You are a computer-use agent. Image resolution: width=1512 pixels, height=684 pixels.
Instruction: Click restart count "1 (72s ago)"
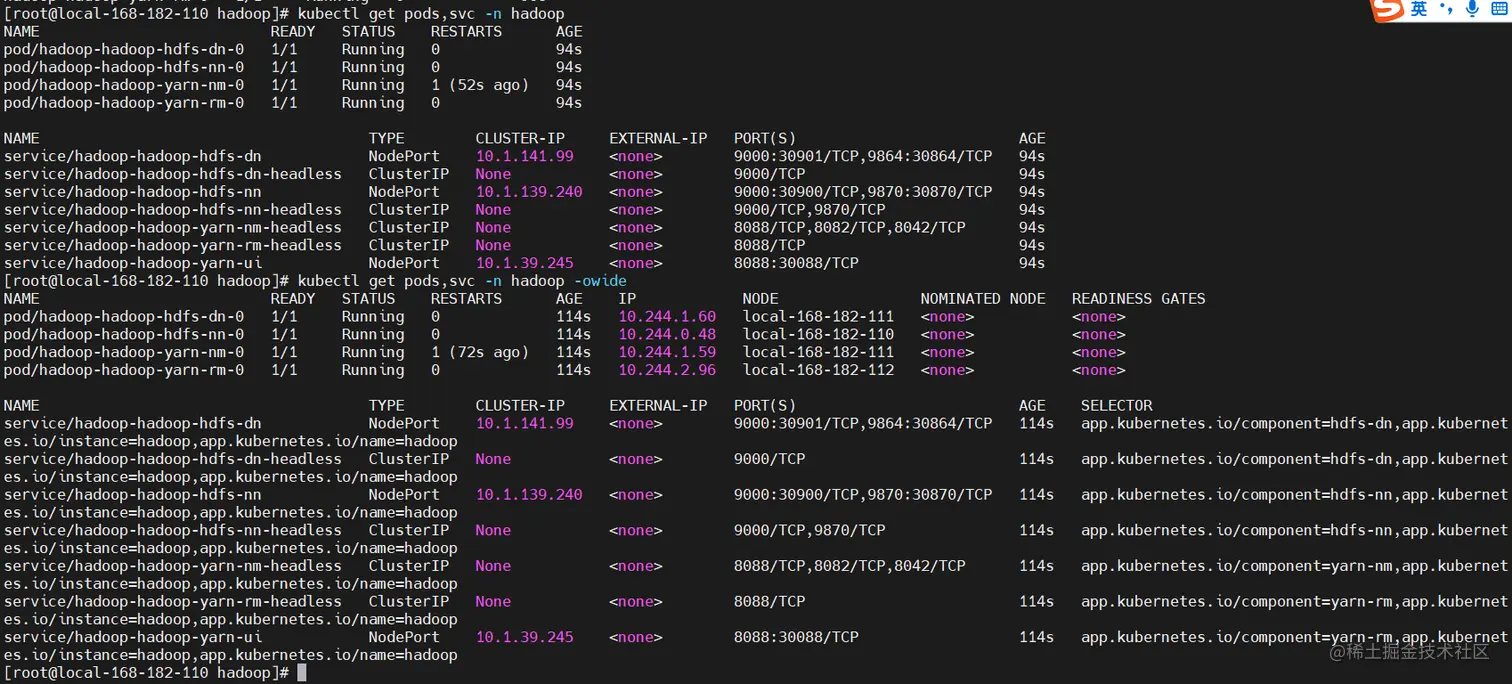480,352
